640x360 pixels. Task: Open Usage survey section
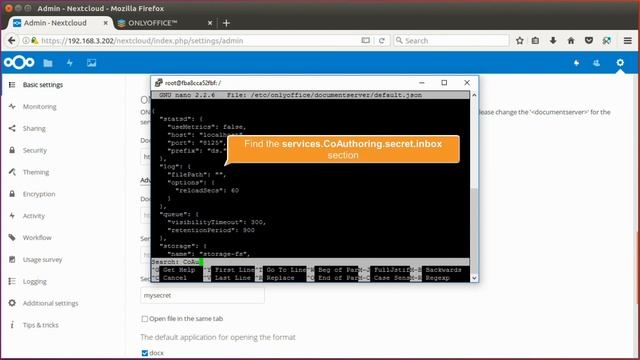click(x=42, y=260)
